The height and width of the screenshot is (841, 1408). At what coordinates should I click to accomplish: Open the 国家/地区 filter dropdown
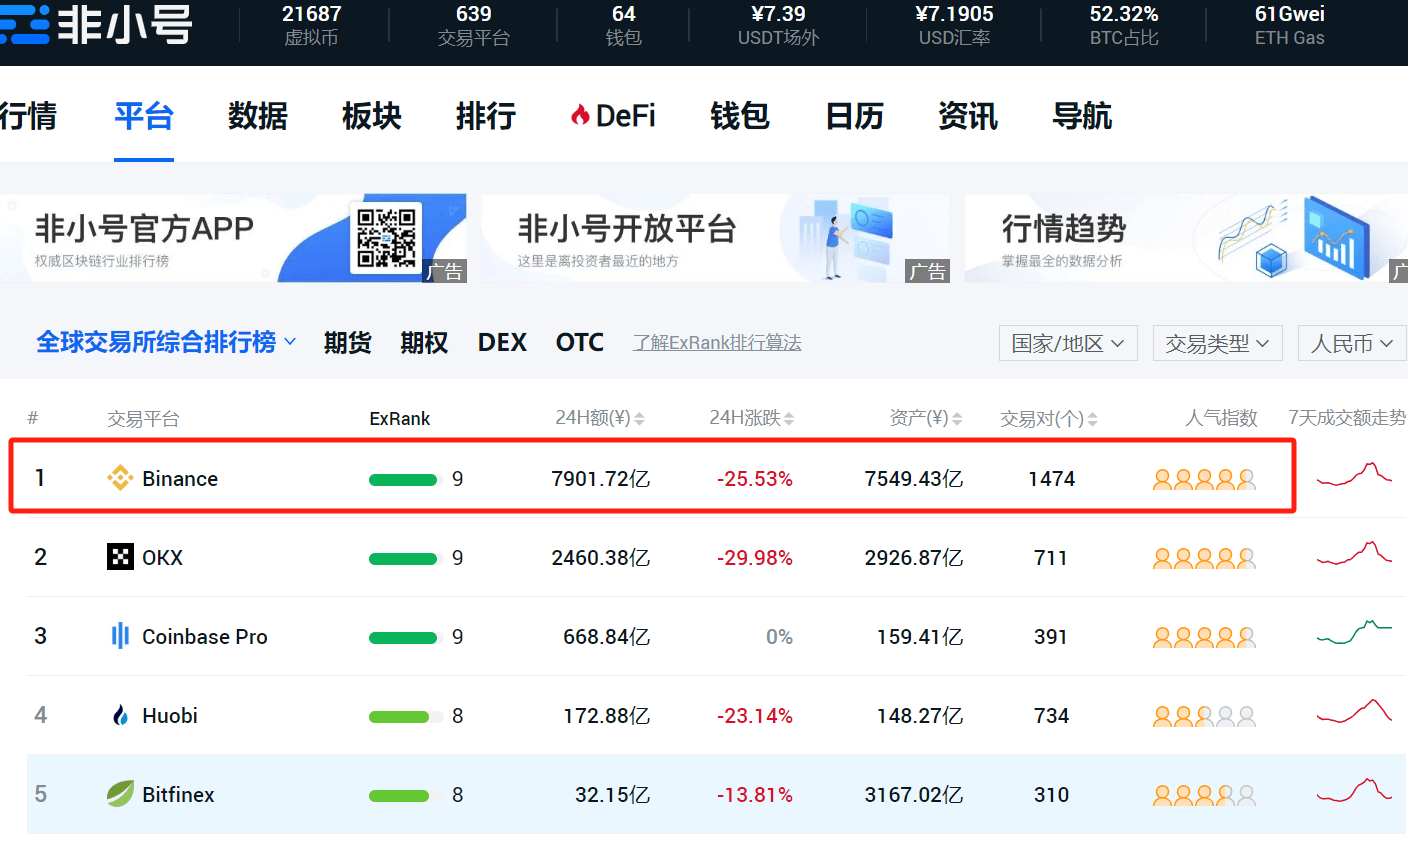pos(1068,343)
